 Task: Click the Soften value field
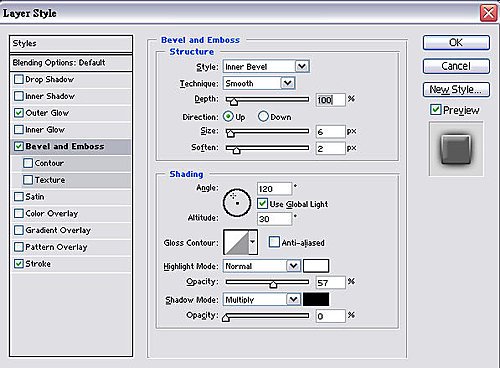330,148
